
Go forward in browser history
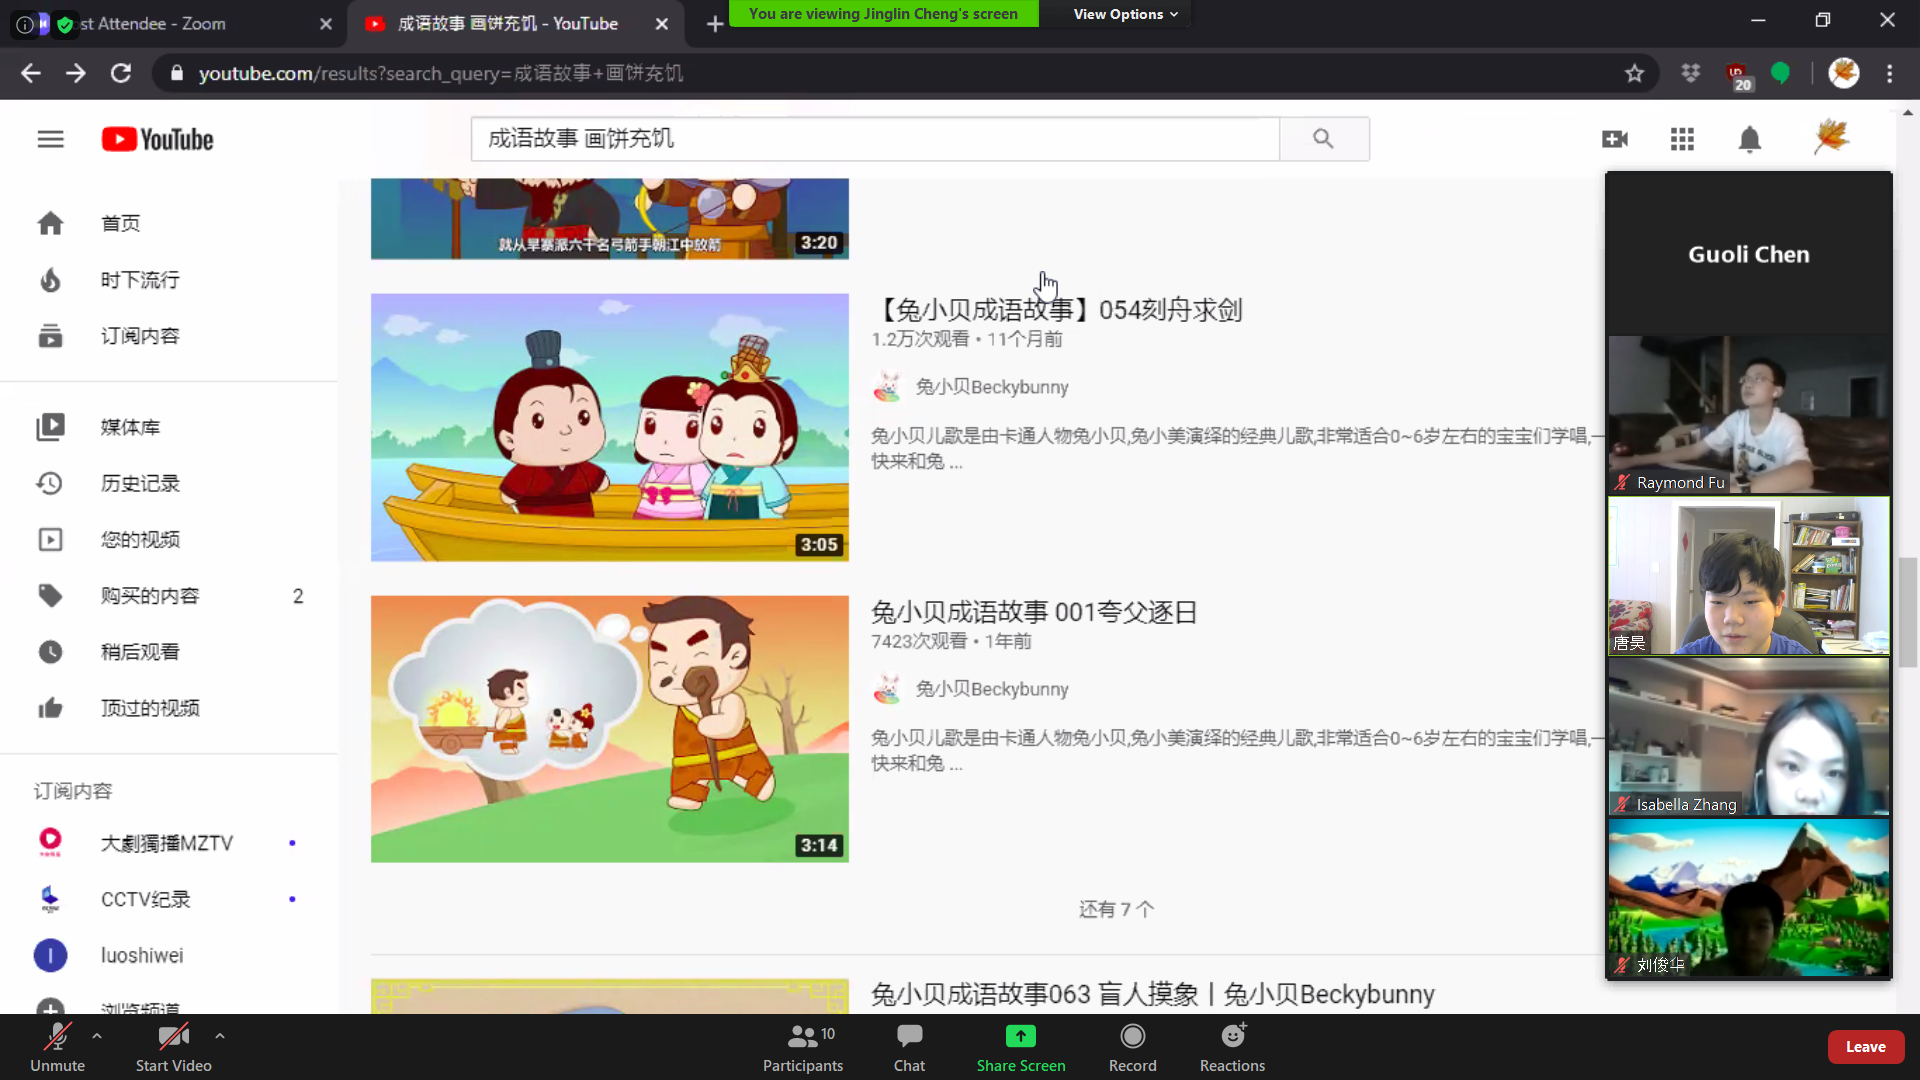click(x=76, y=73)
